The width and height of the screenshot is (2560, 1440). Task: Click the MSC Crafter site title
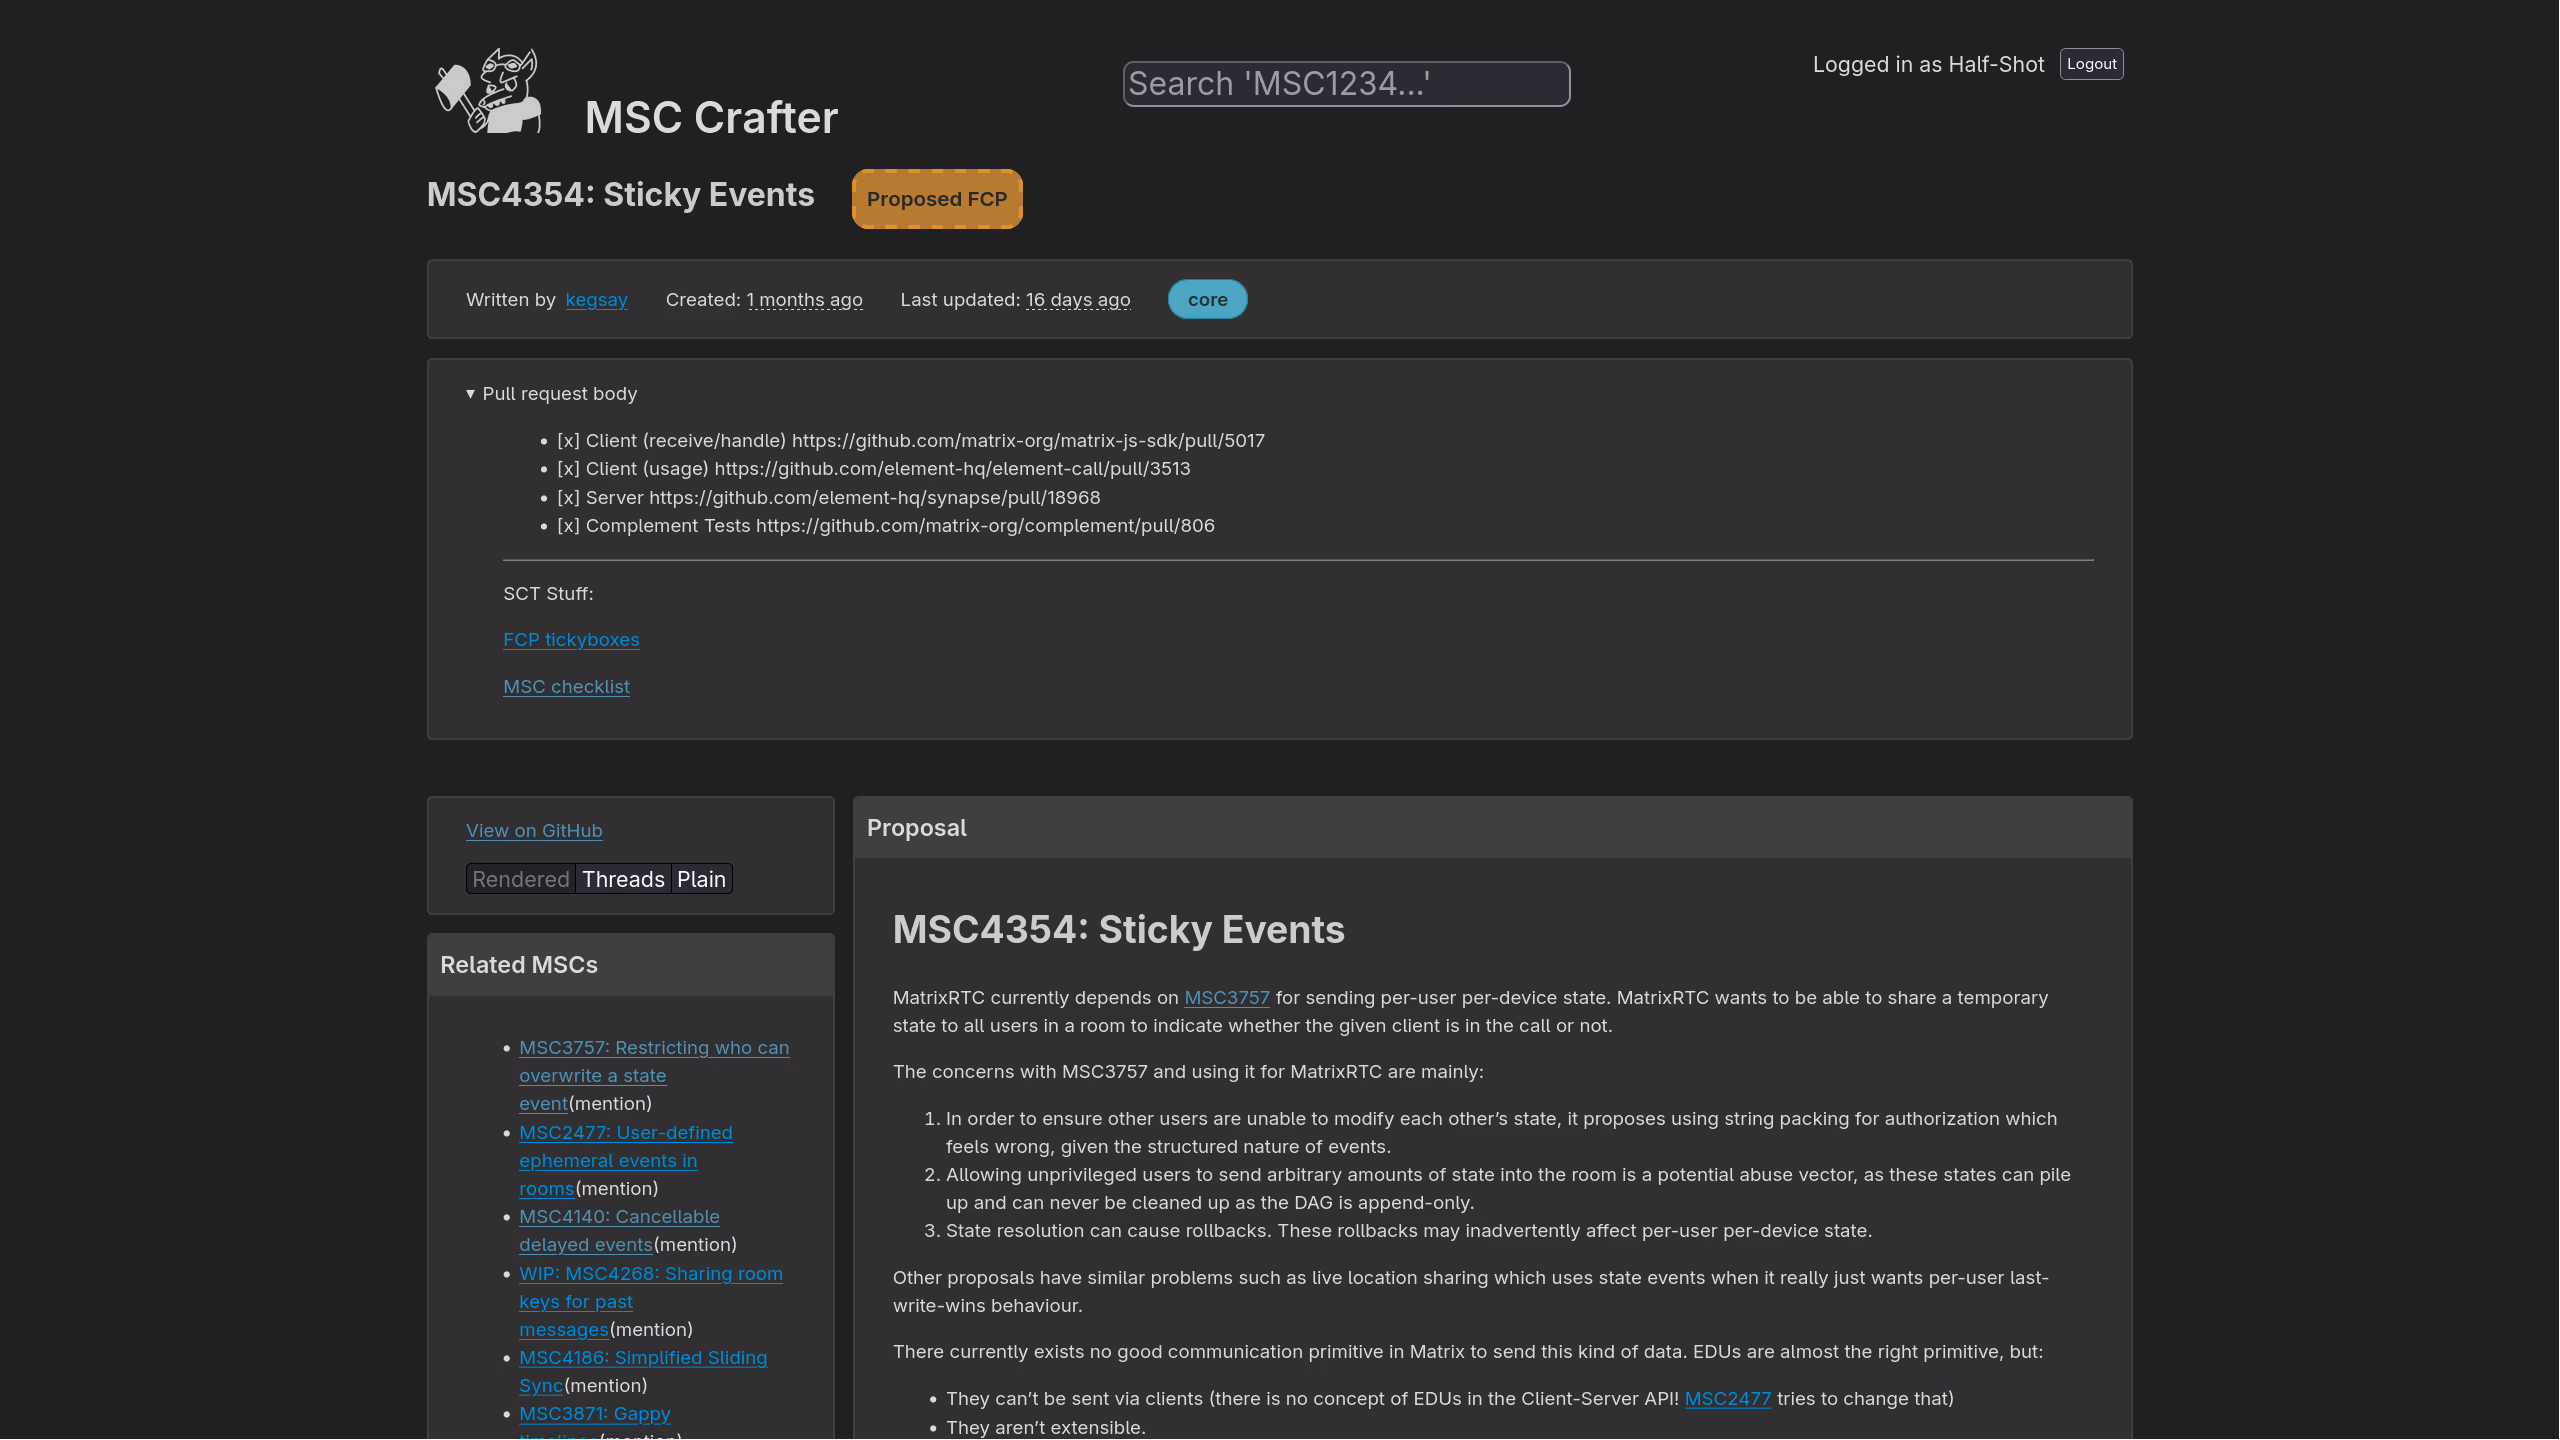711,118
